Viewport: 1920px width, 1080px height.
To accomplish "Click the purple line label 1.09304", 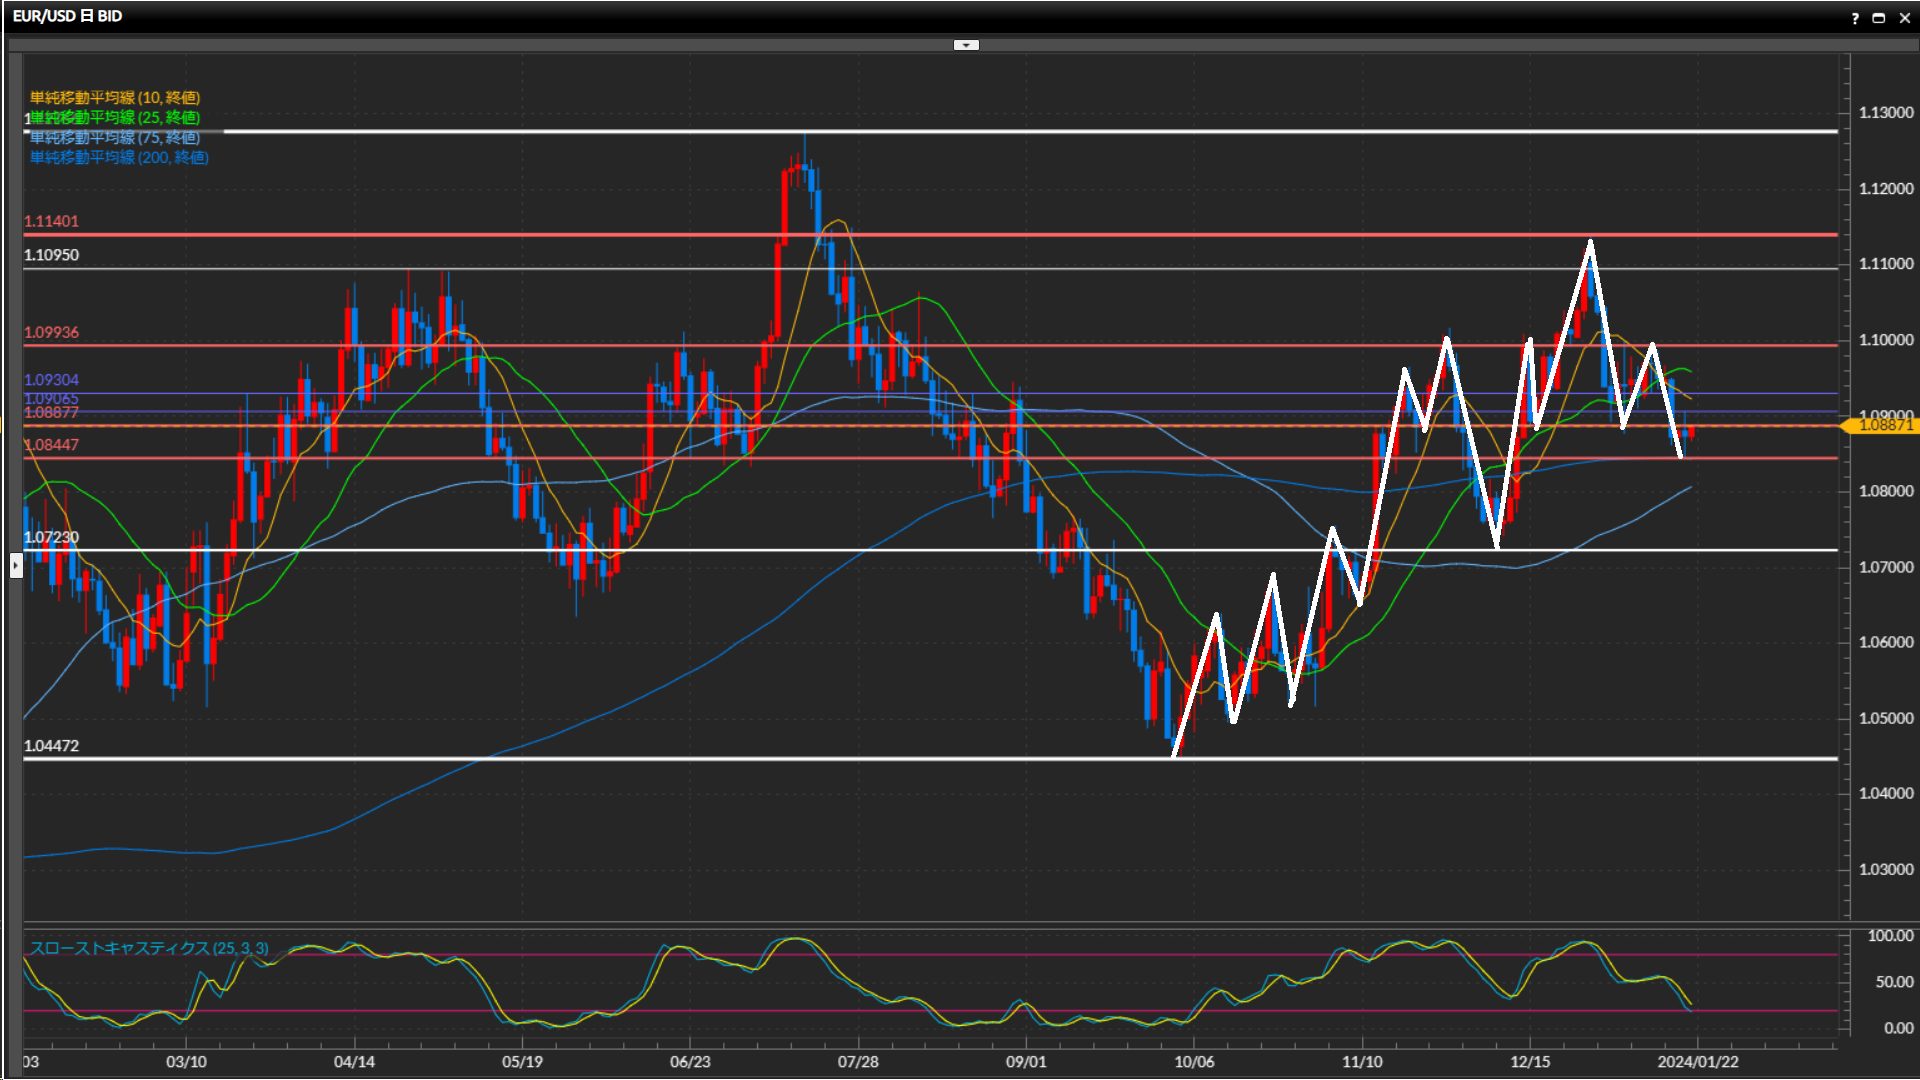I will (51, 380).
